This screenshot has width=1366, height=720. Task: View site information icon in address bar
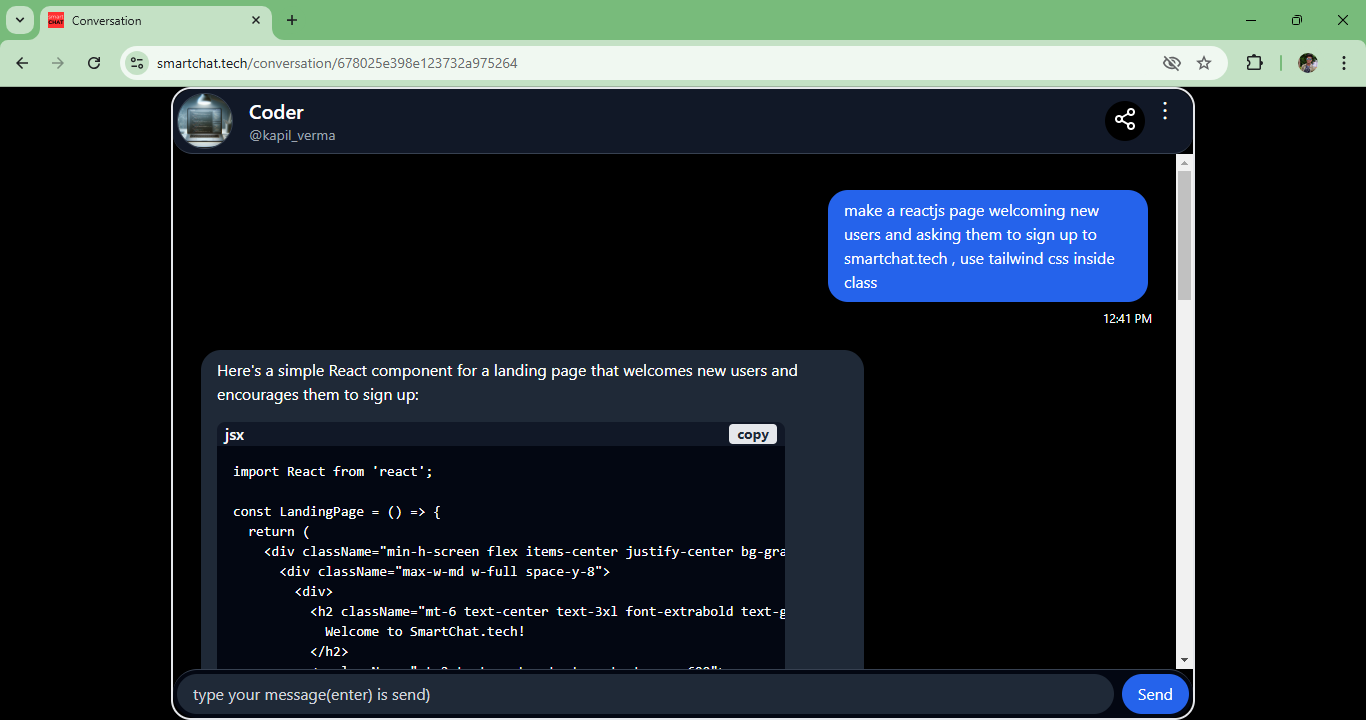tap(137, 63)
